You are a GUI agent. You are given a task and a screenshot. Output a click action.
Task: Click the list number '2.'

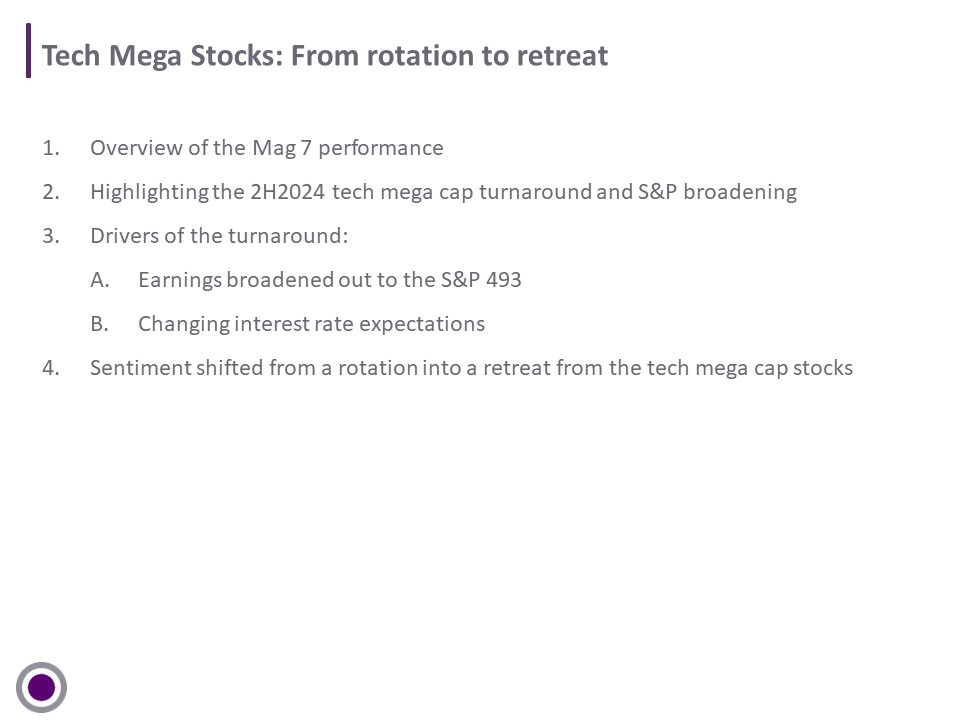coord(51,192)
